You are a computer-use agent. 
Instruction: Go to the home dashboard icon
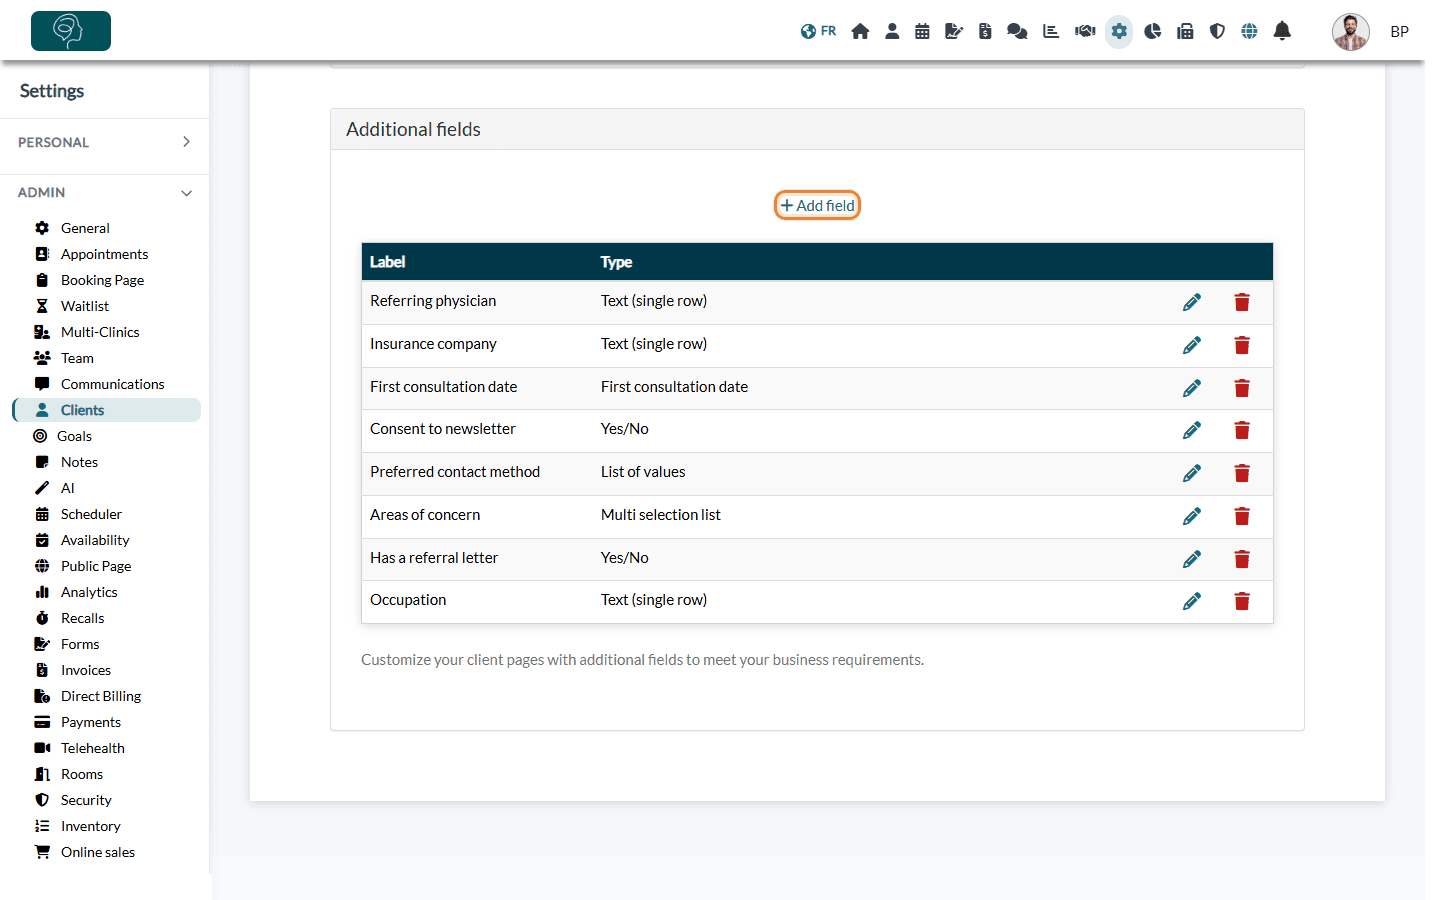[860, 31]
